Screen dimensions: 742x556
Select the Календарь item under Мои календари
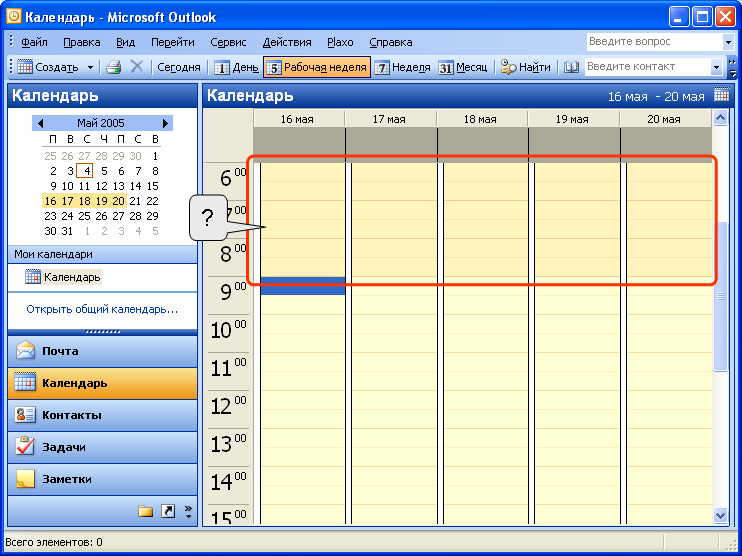click(x=63, y=277)
